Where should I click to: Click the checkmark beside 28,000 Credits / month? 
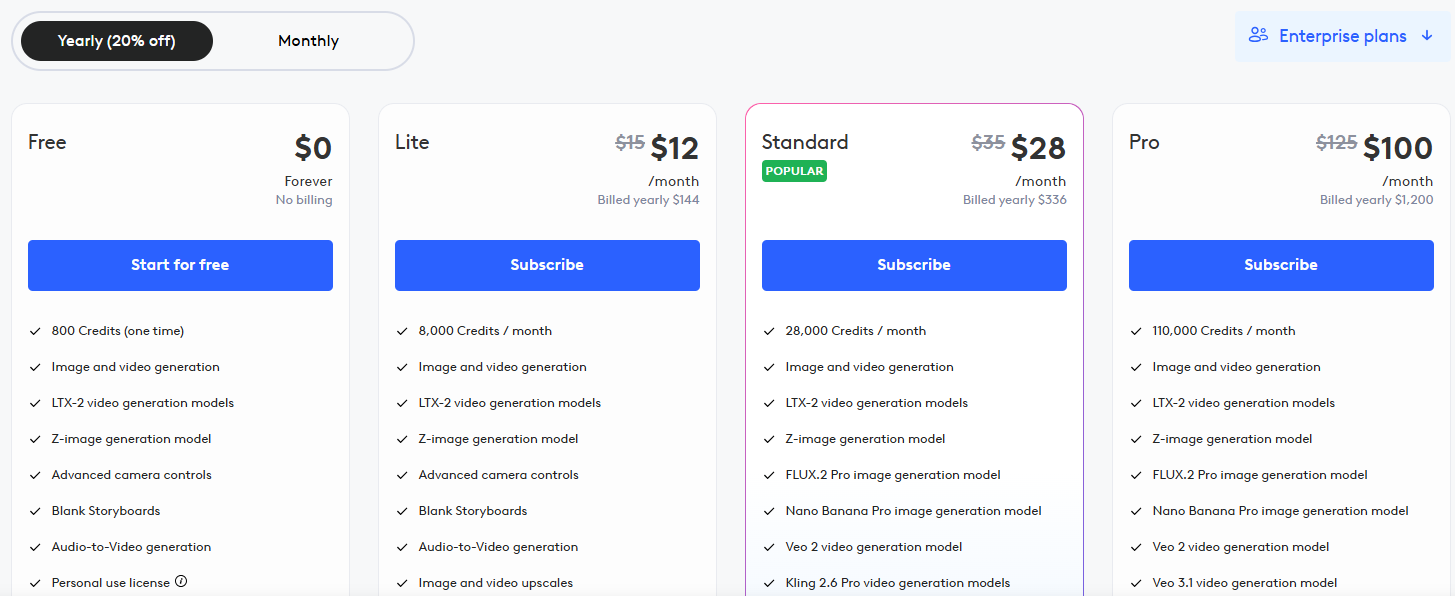[769, 330]
